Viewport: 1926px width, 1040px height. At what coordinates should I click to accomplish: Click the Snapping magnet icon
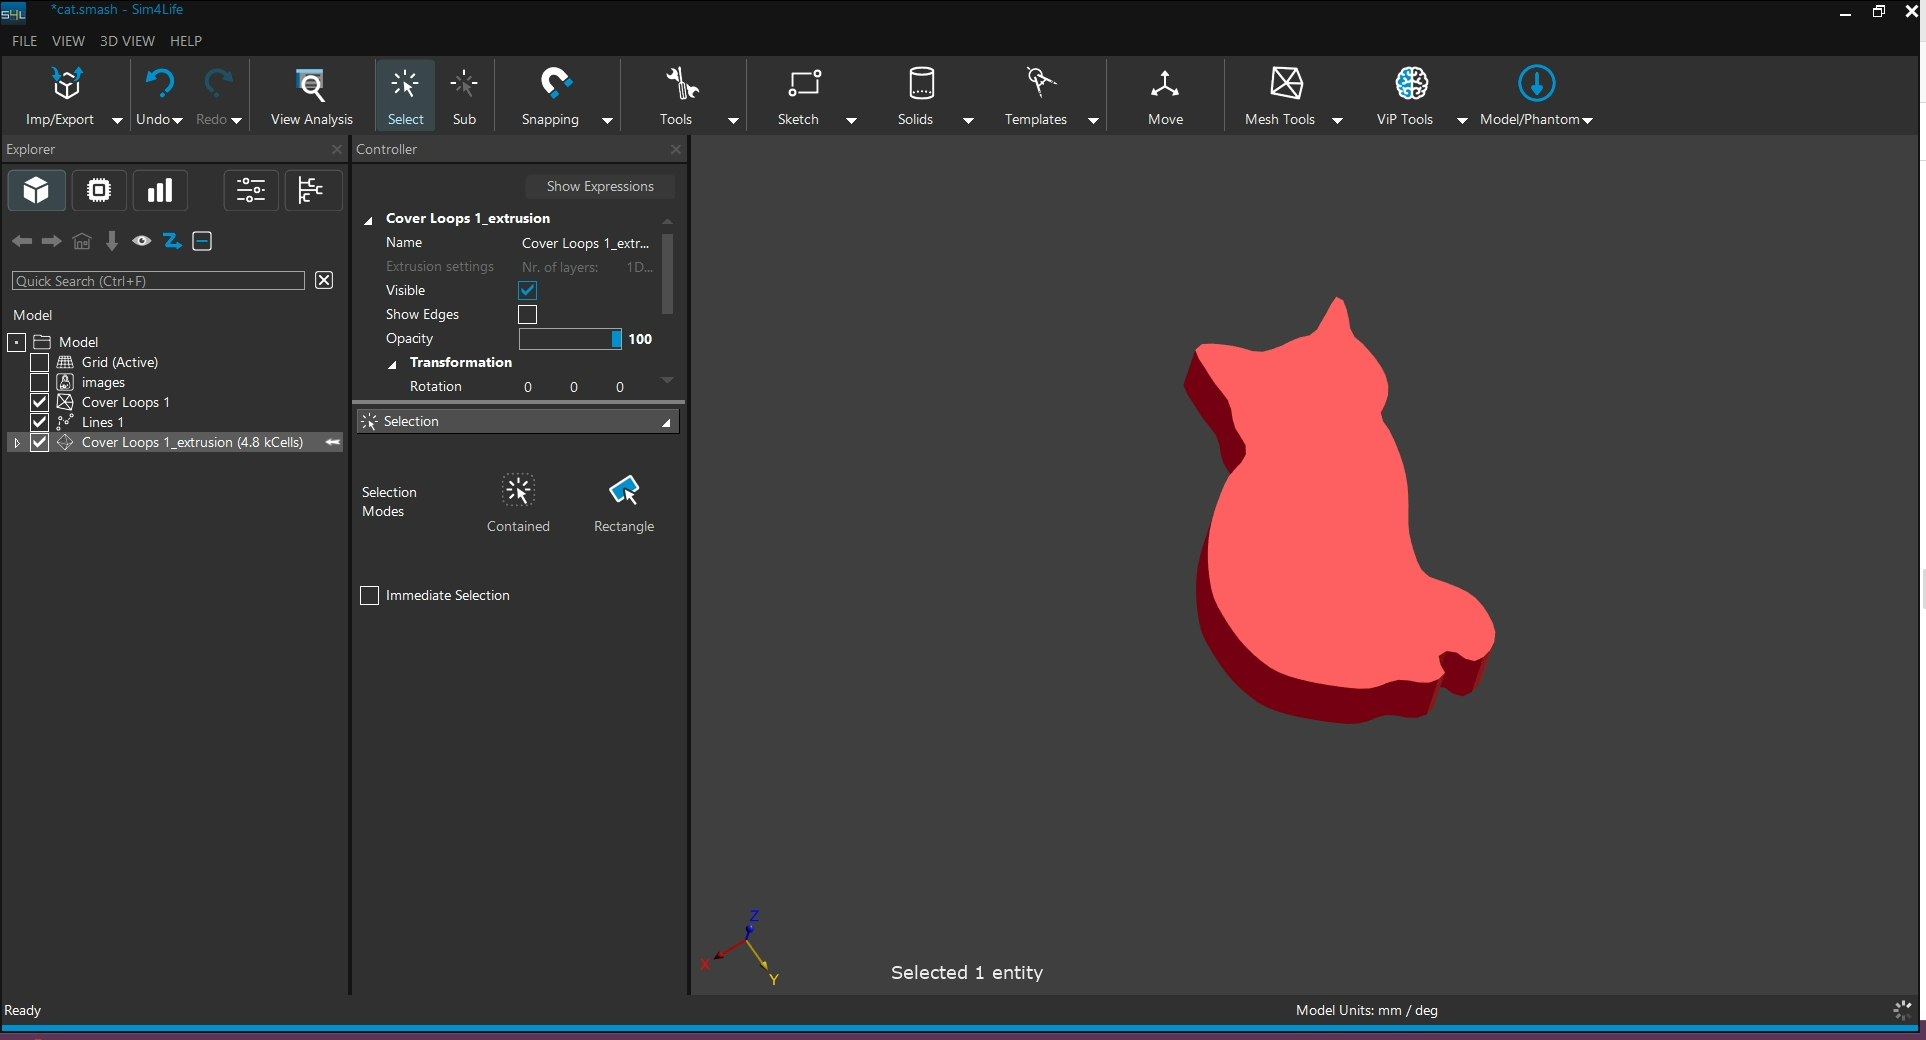pyautogui.click(x=555, y=84)
